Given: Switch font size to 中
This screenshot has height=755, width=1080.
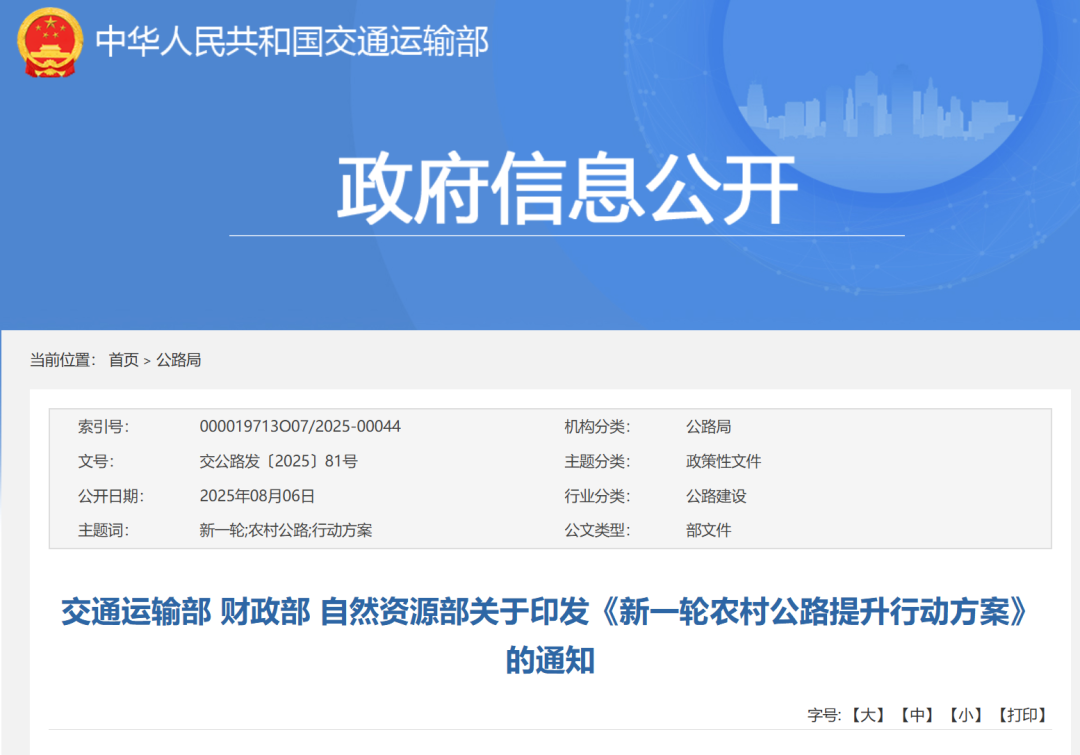Looking at the screenshot, I should pos(916,715).
